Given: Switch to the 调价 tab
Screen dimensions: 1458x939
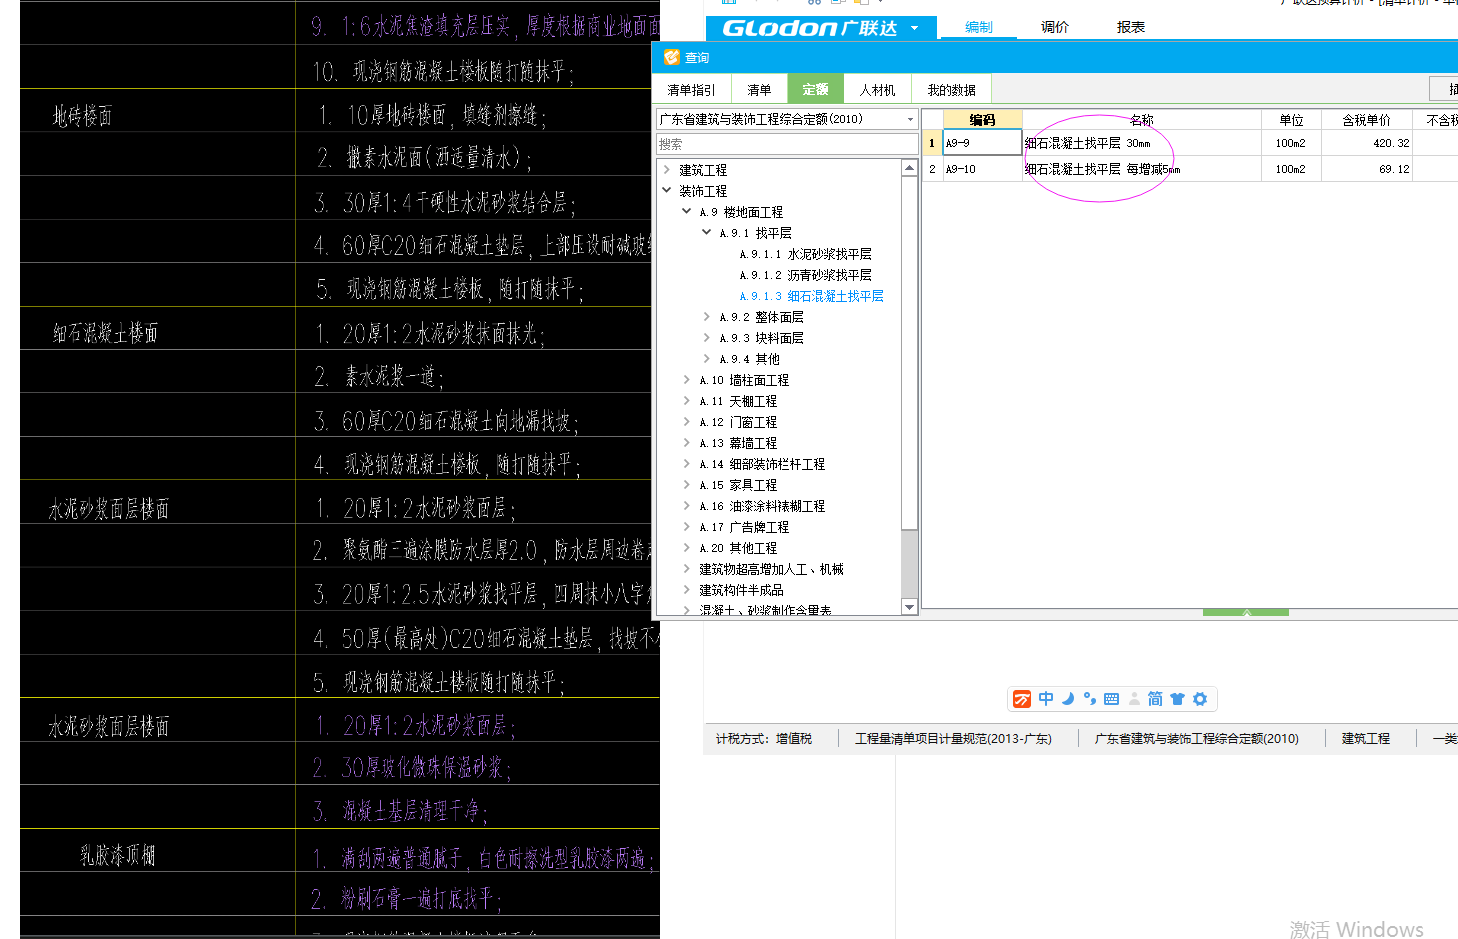Looking at the screenshot, I should [1054, 27].
